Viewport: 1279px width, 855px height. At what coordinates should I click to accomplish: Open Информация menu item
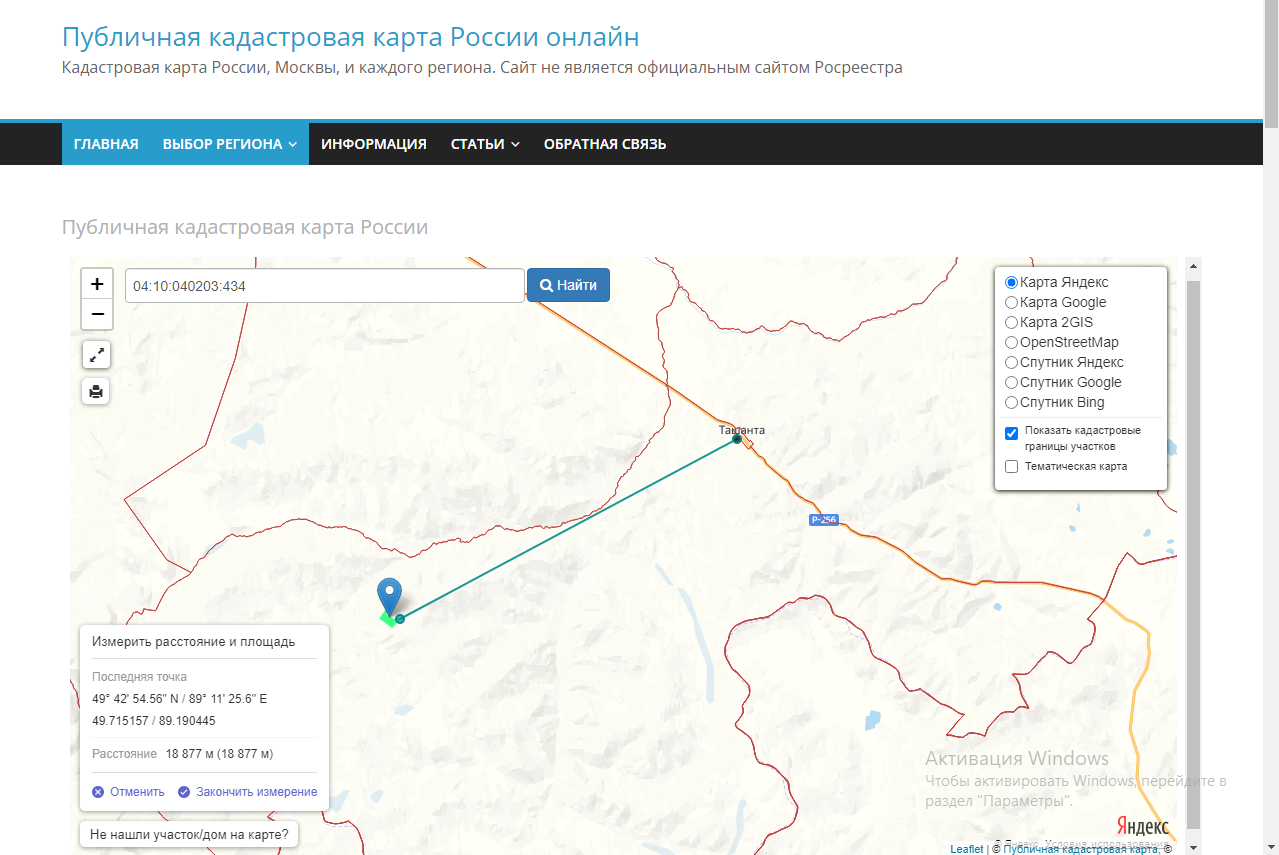pyautogui.click(x=374, y=144)
